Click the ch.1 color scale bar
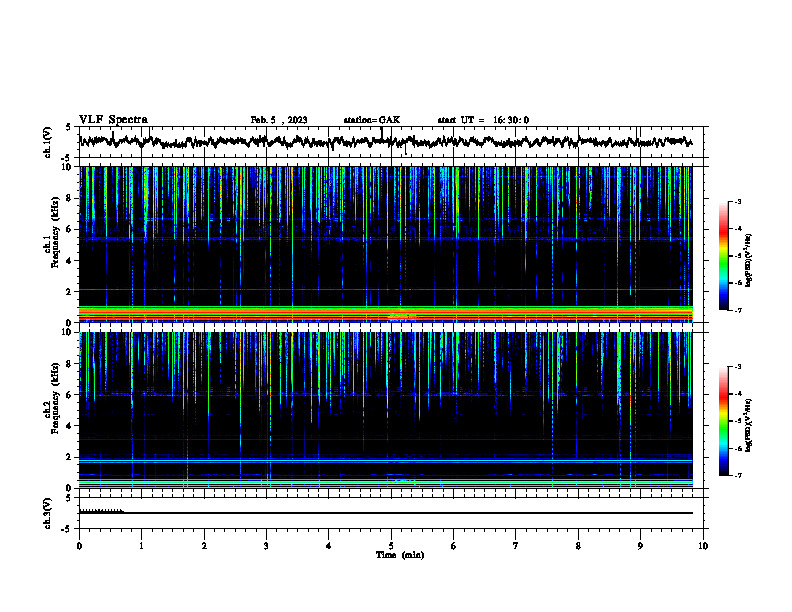Viewport: 792px width, 612px height. pyautogui.click(x=724, y=256)
